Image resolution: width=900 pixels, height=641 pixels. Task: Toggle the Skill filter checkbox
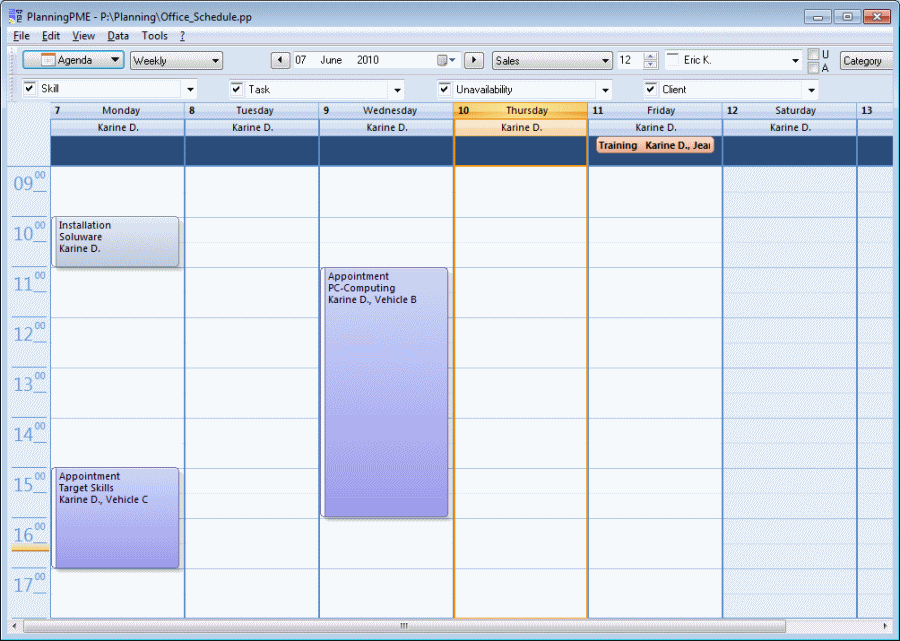(30, 88)
